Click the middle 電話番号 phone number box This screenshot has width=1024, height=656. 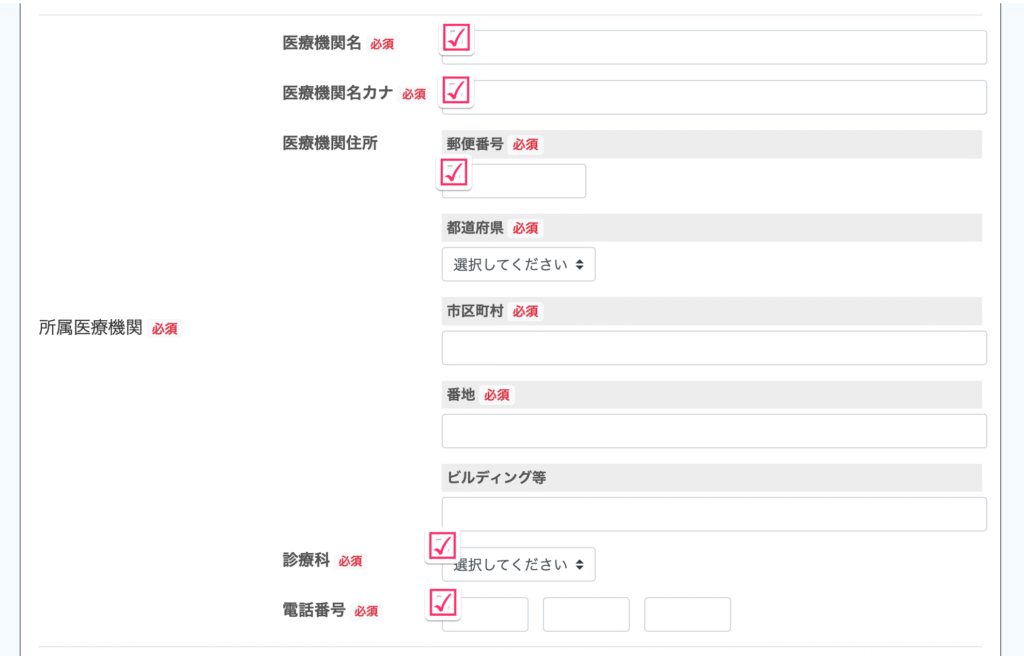pyautogui.click(x=586, y=615)
